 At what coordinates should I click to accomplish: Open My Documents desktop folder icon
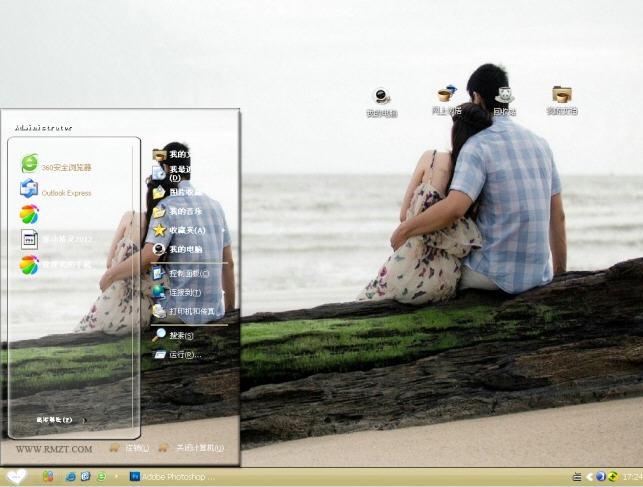[562, 101]
